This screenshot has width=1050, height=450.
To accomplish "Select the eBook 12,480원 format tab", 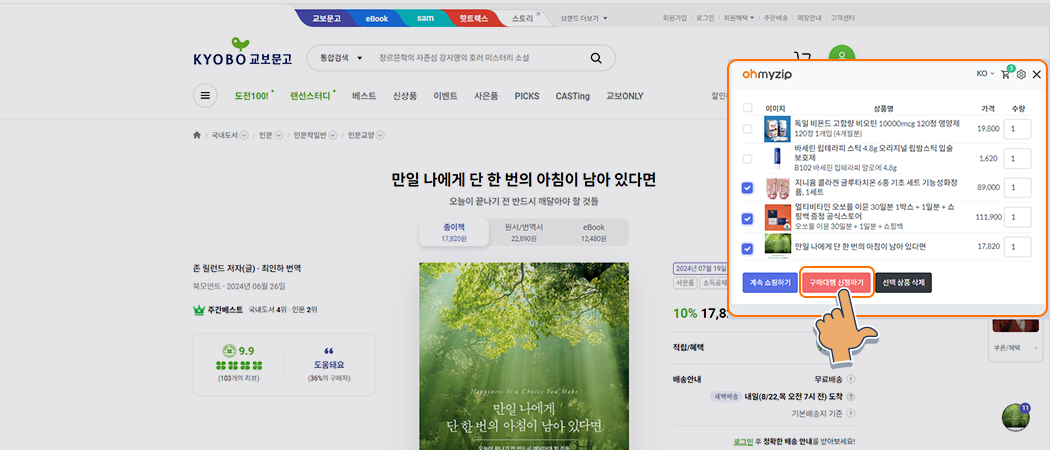I will coord(593,232).
